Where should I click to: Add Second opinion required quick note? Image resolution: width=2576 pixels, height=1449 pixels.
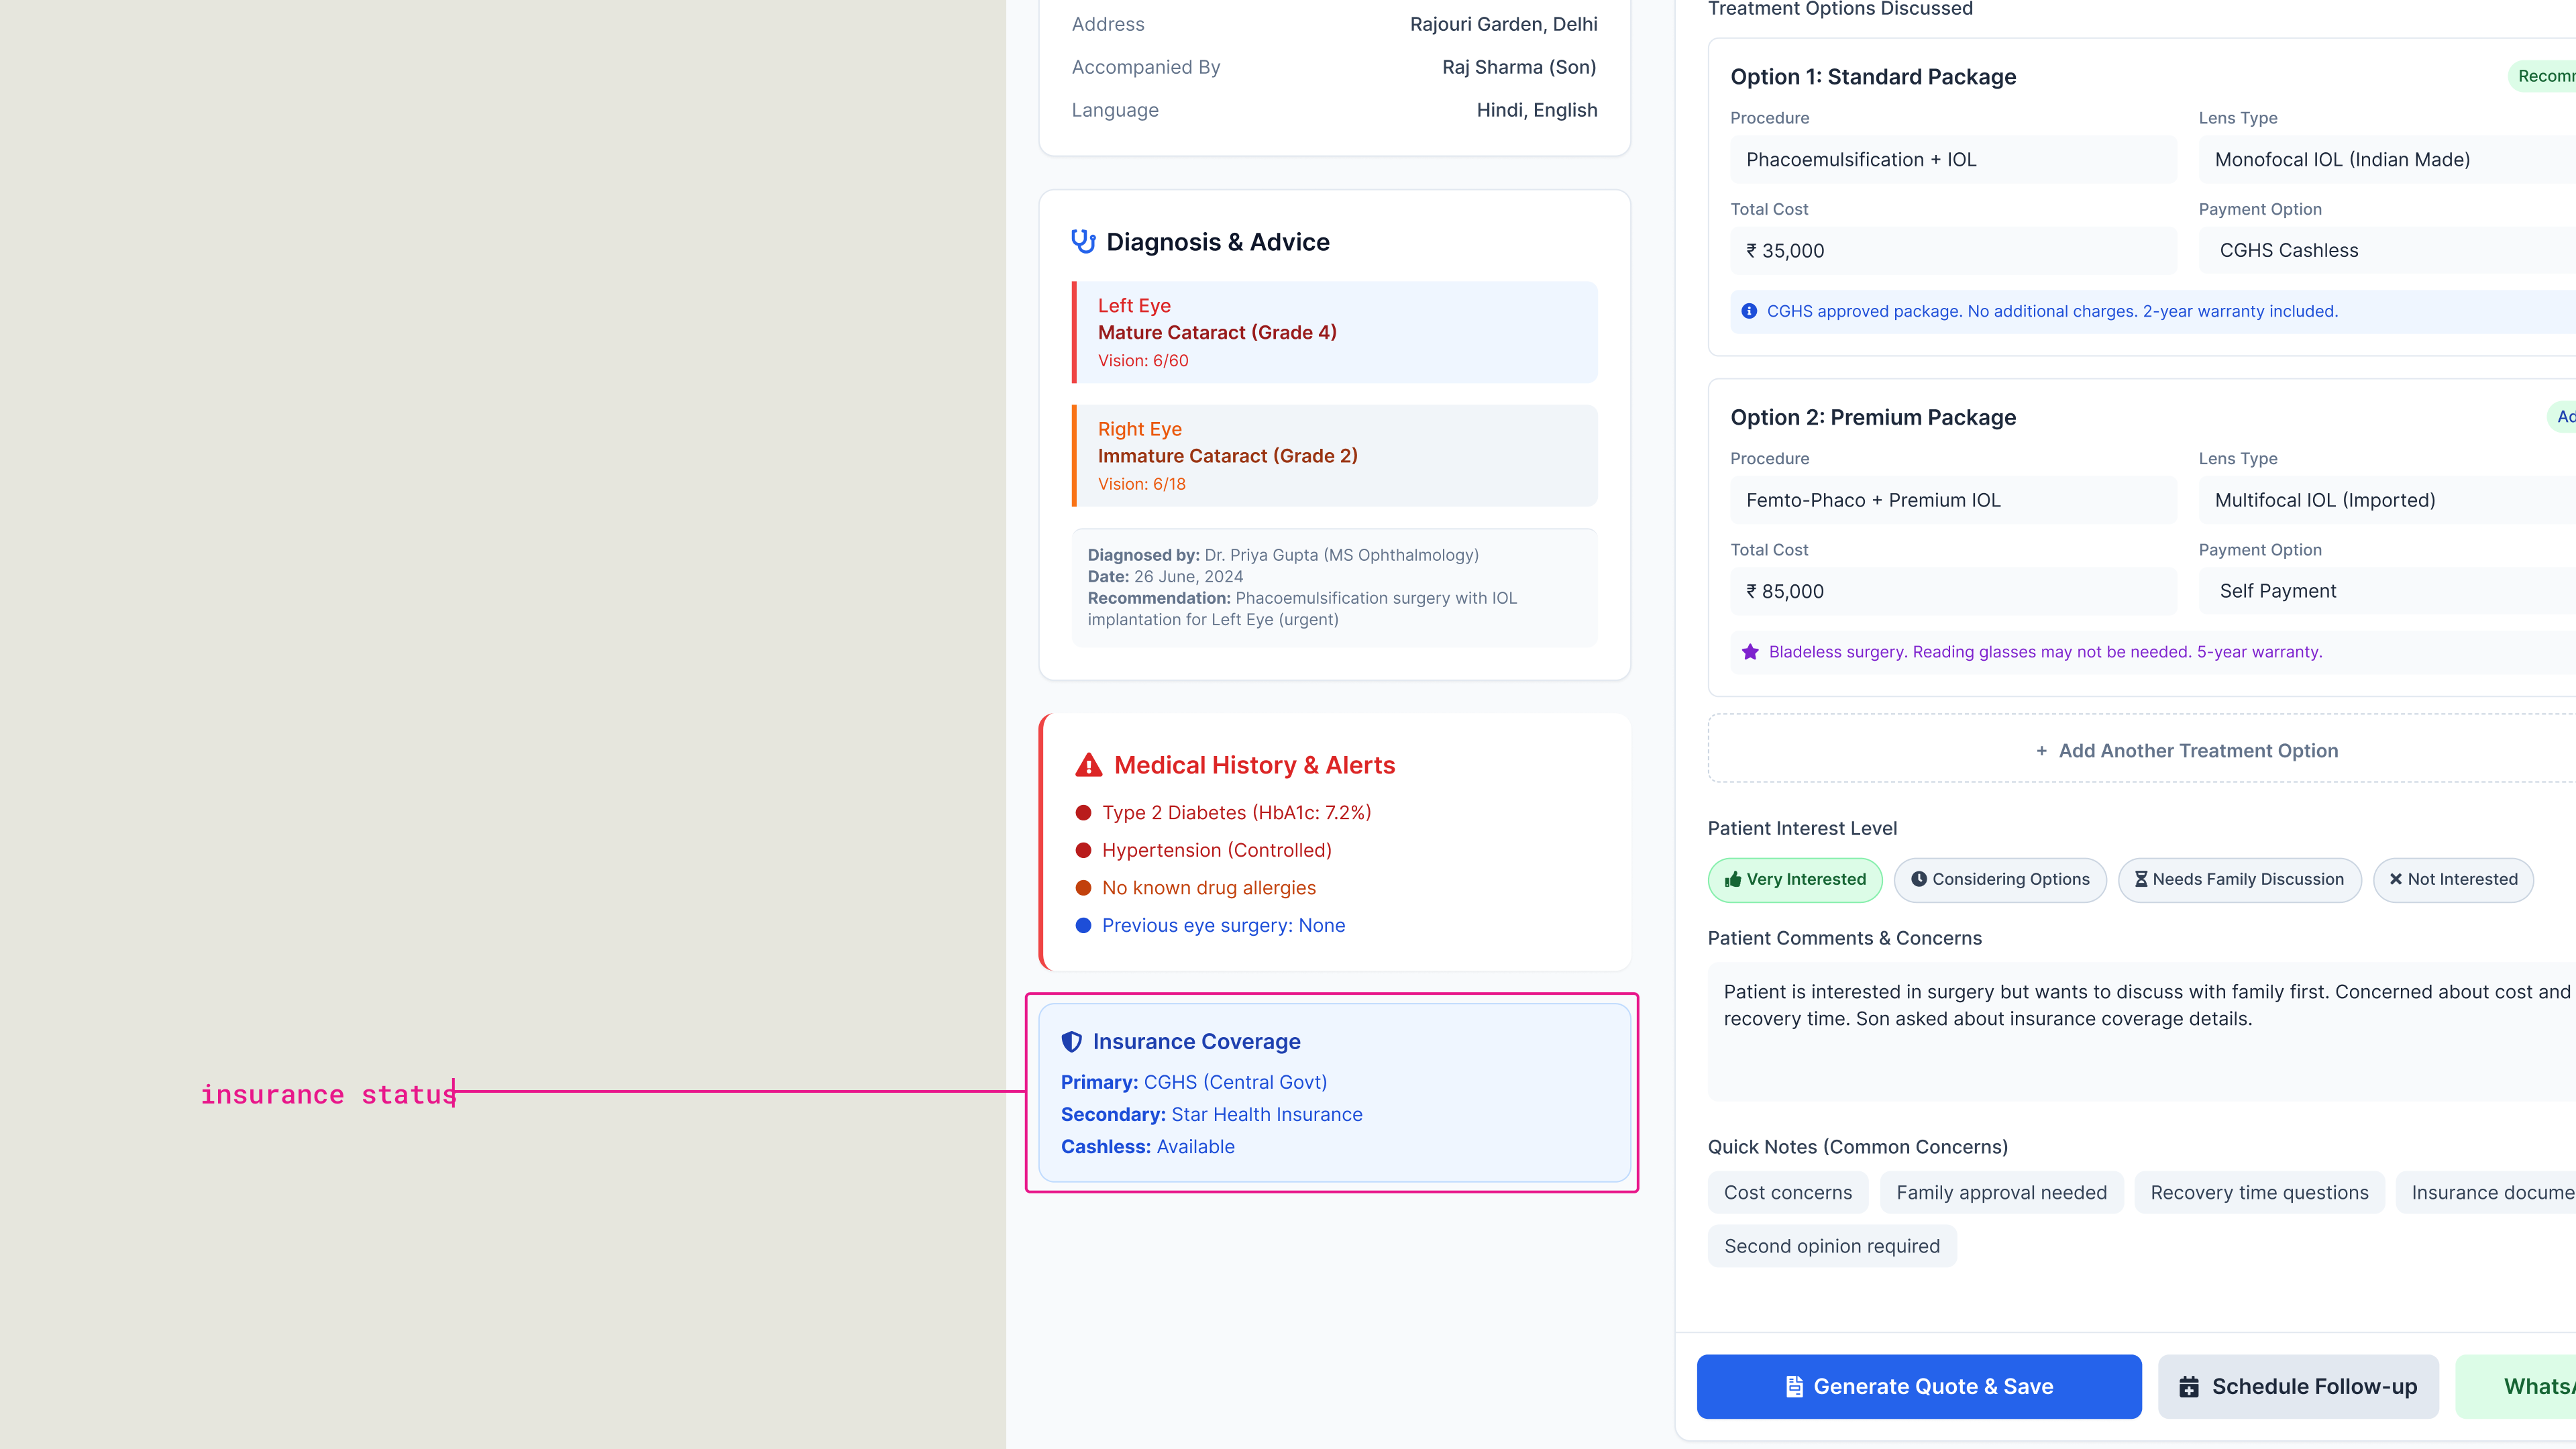(x=1832, y=1246)
